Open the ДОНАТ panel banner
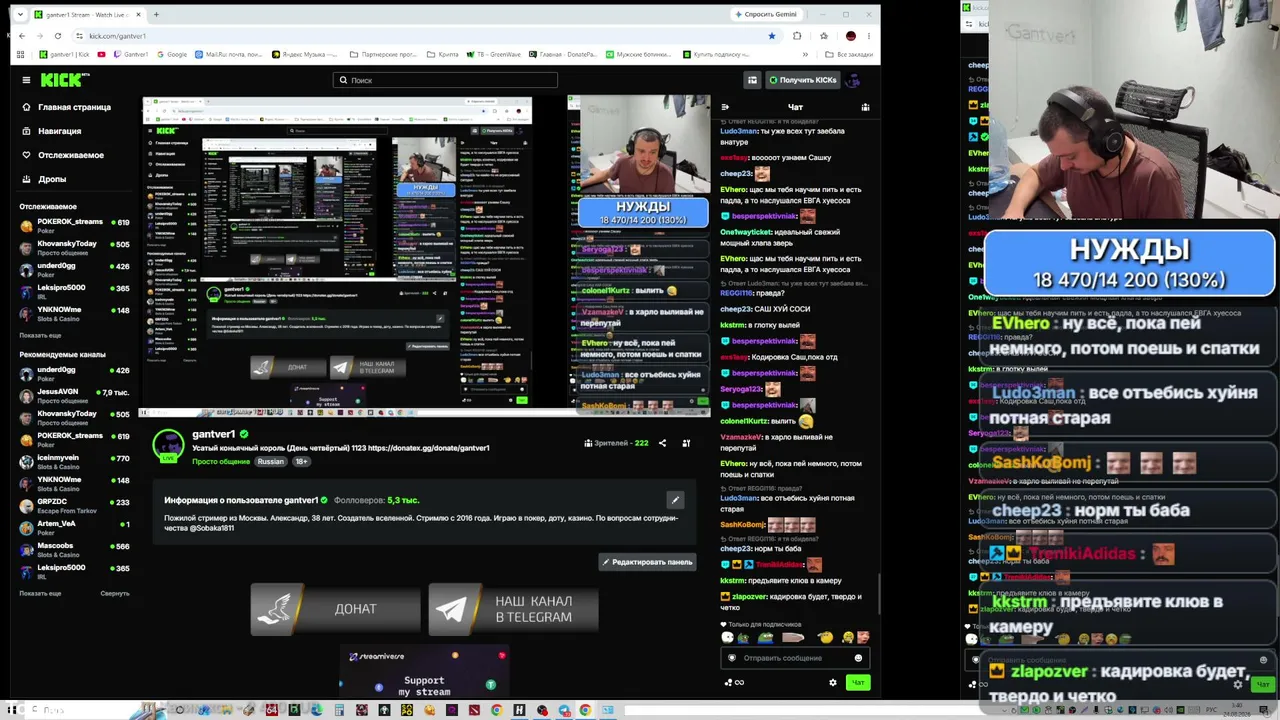This screenshot has width=1280, height=720. (335, 609)
